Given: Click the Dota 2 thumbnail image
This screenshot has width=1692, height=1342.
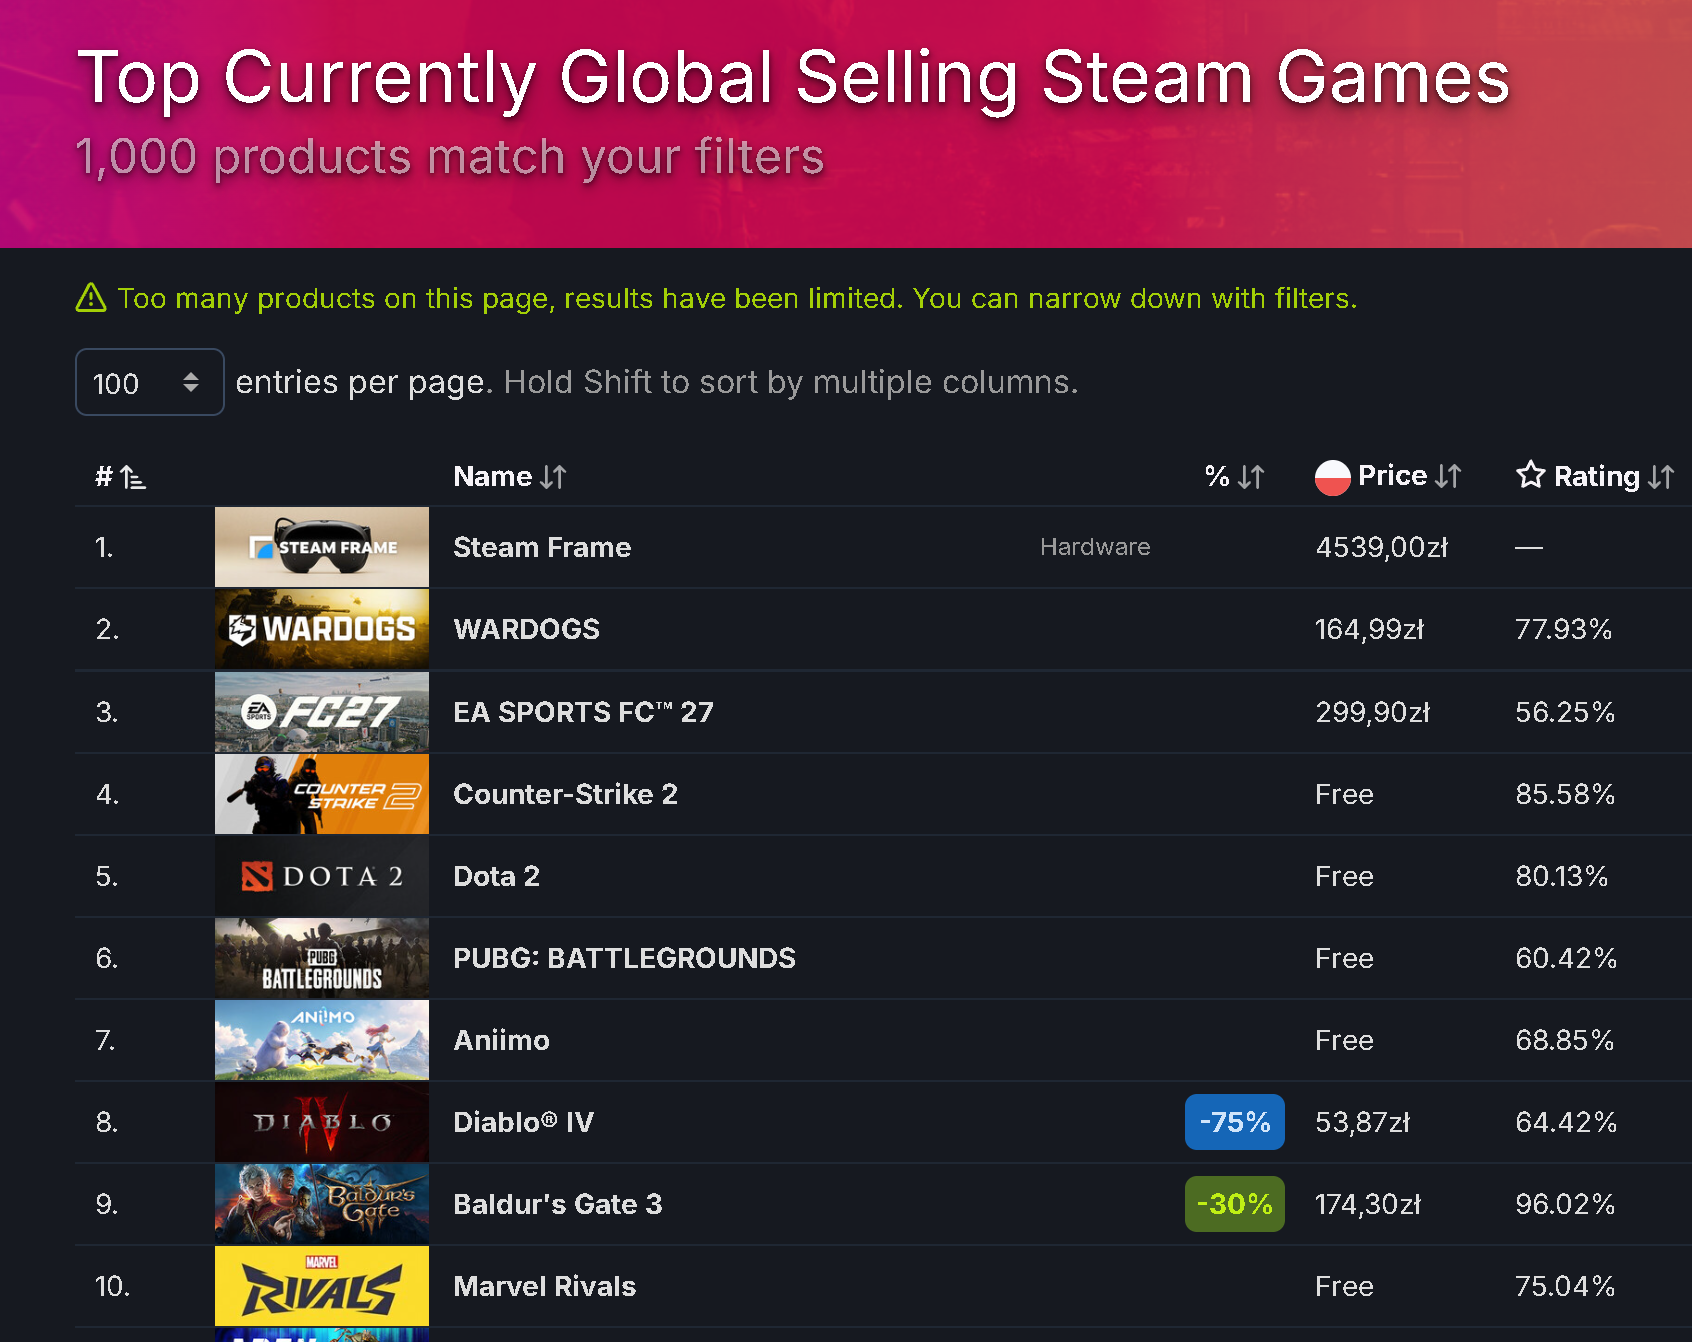Looking at the screenshot, I should tap(322, 876).
